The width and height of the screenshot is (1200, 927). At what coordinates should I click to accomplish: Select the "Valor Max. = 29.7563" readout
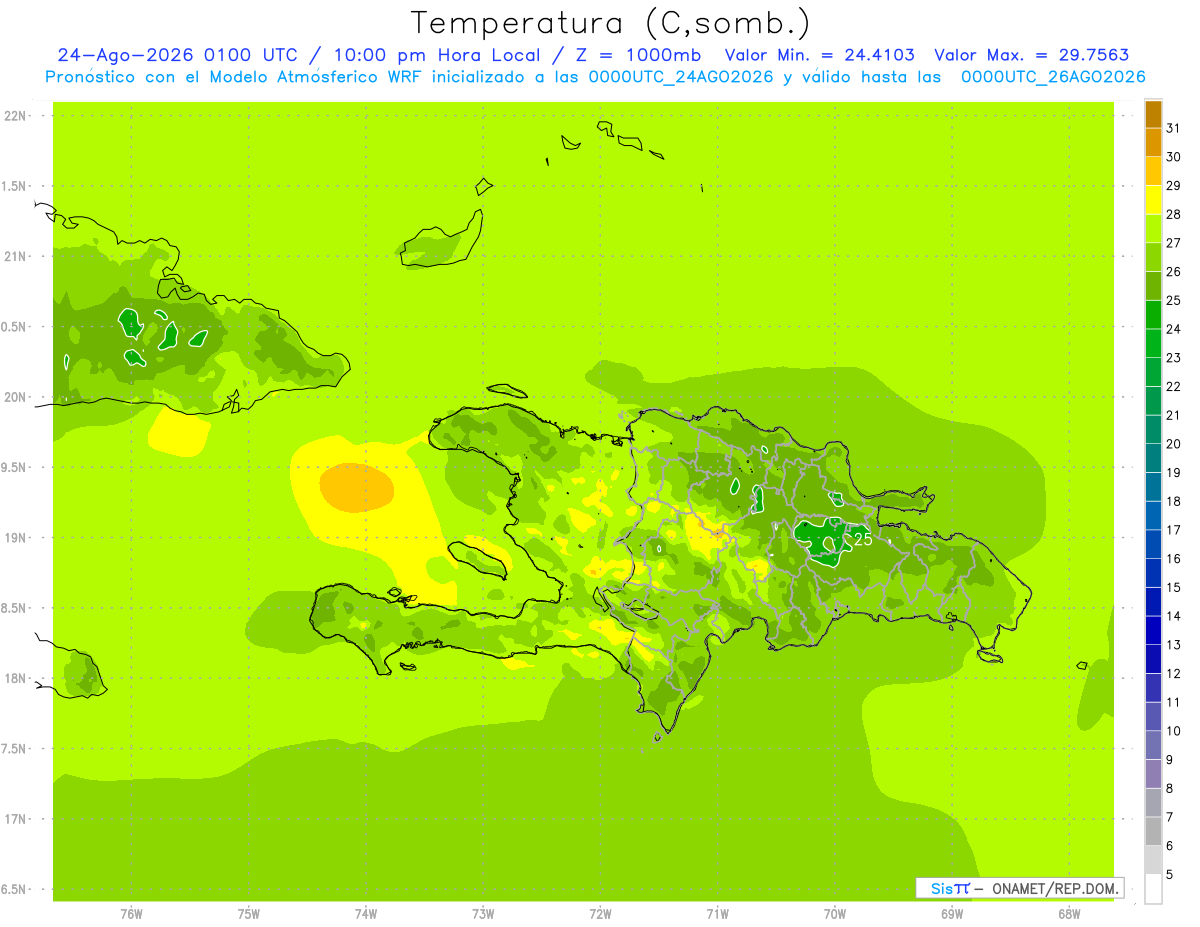coord(1032,55)
